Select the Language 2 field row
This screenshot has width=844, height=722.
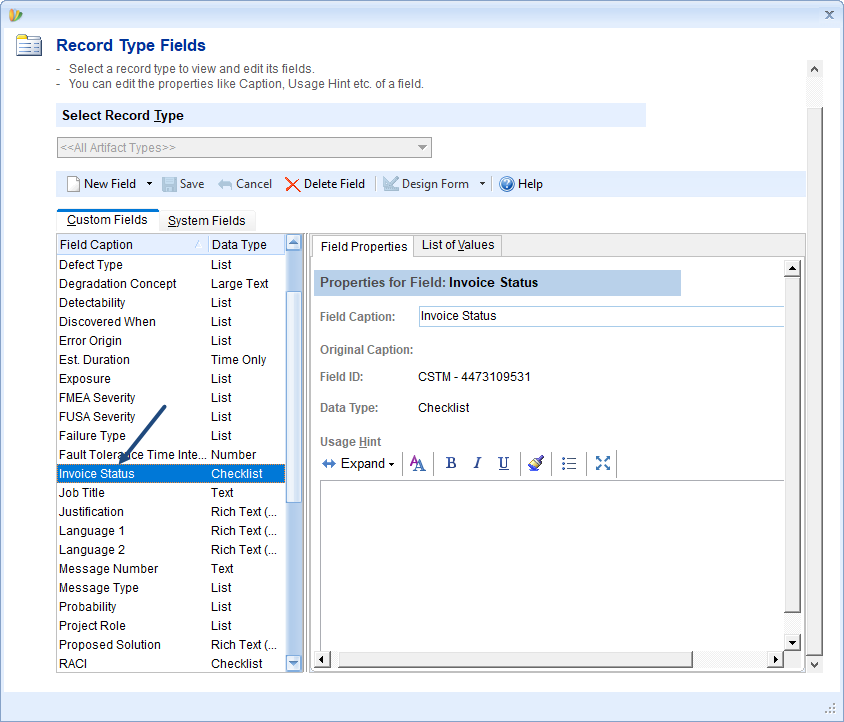(171, 550)
